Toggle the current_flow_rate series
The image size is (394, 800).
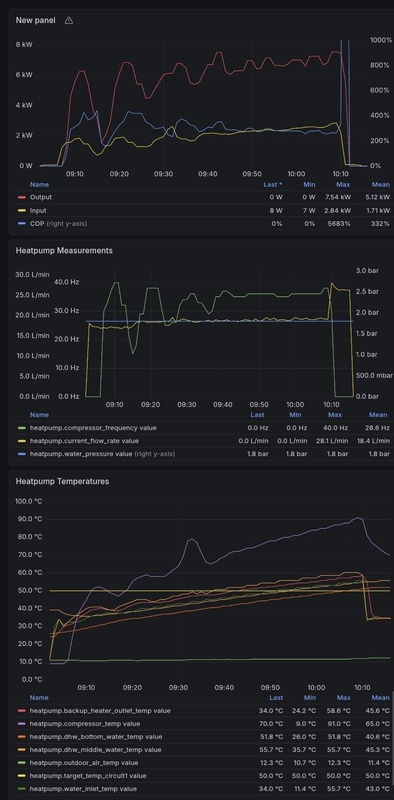(x=84, y=441)
